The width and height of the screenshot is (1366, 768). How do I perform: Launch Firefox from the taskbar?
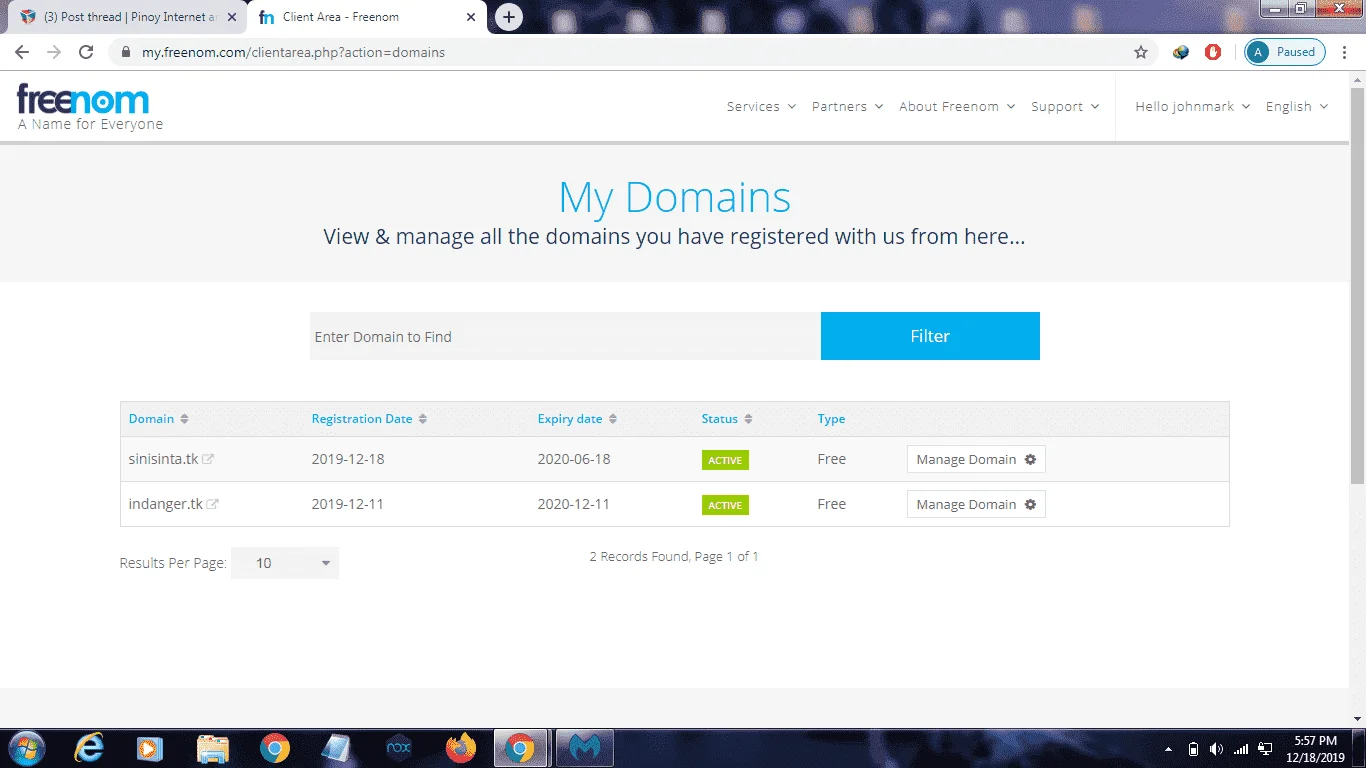pyautogui.click(x=461, y=748)
